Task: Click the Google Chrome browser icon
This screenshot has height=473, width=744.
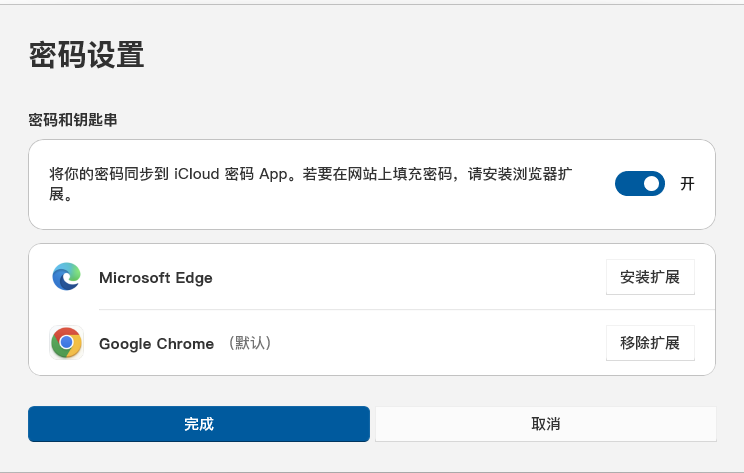Action: (67, 343)
